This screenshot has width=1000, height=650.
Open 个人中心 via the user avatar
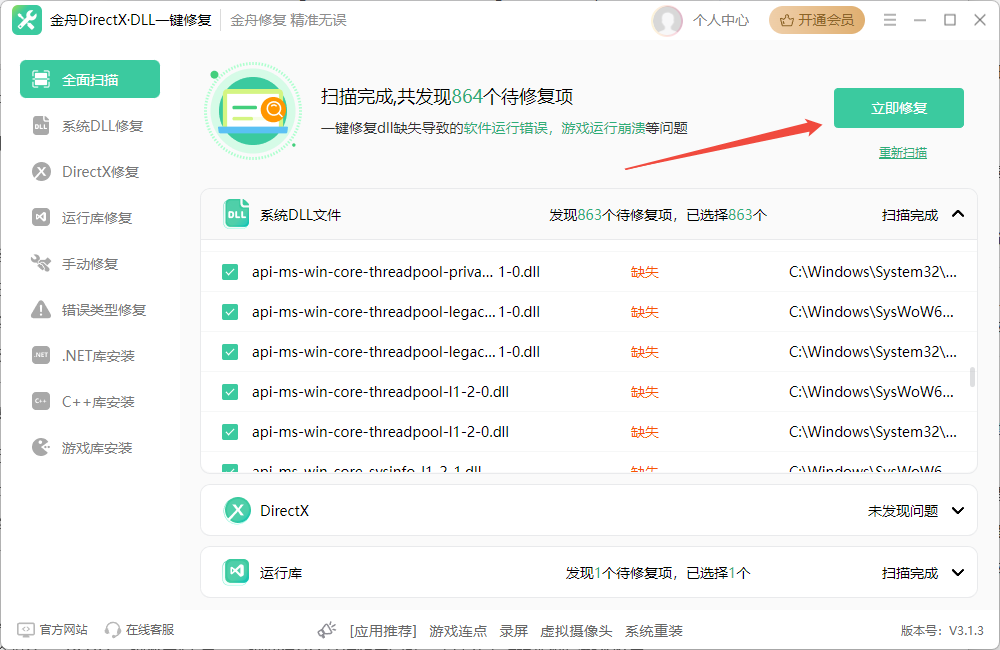[668, 20]
